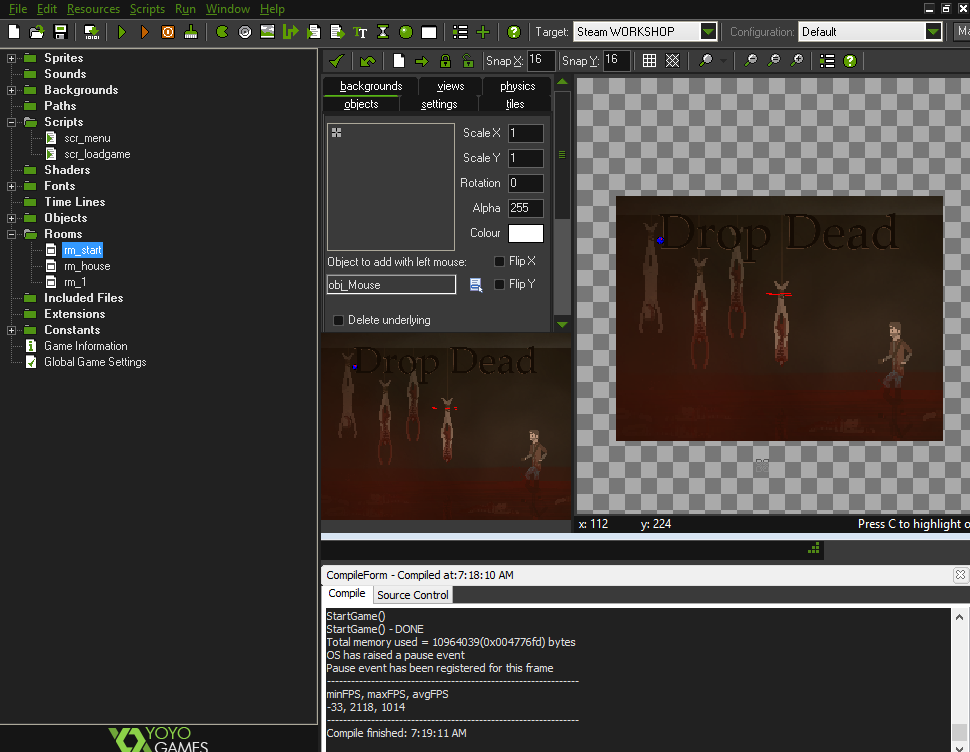Create a font using the 'T' icon

point(360,32)
